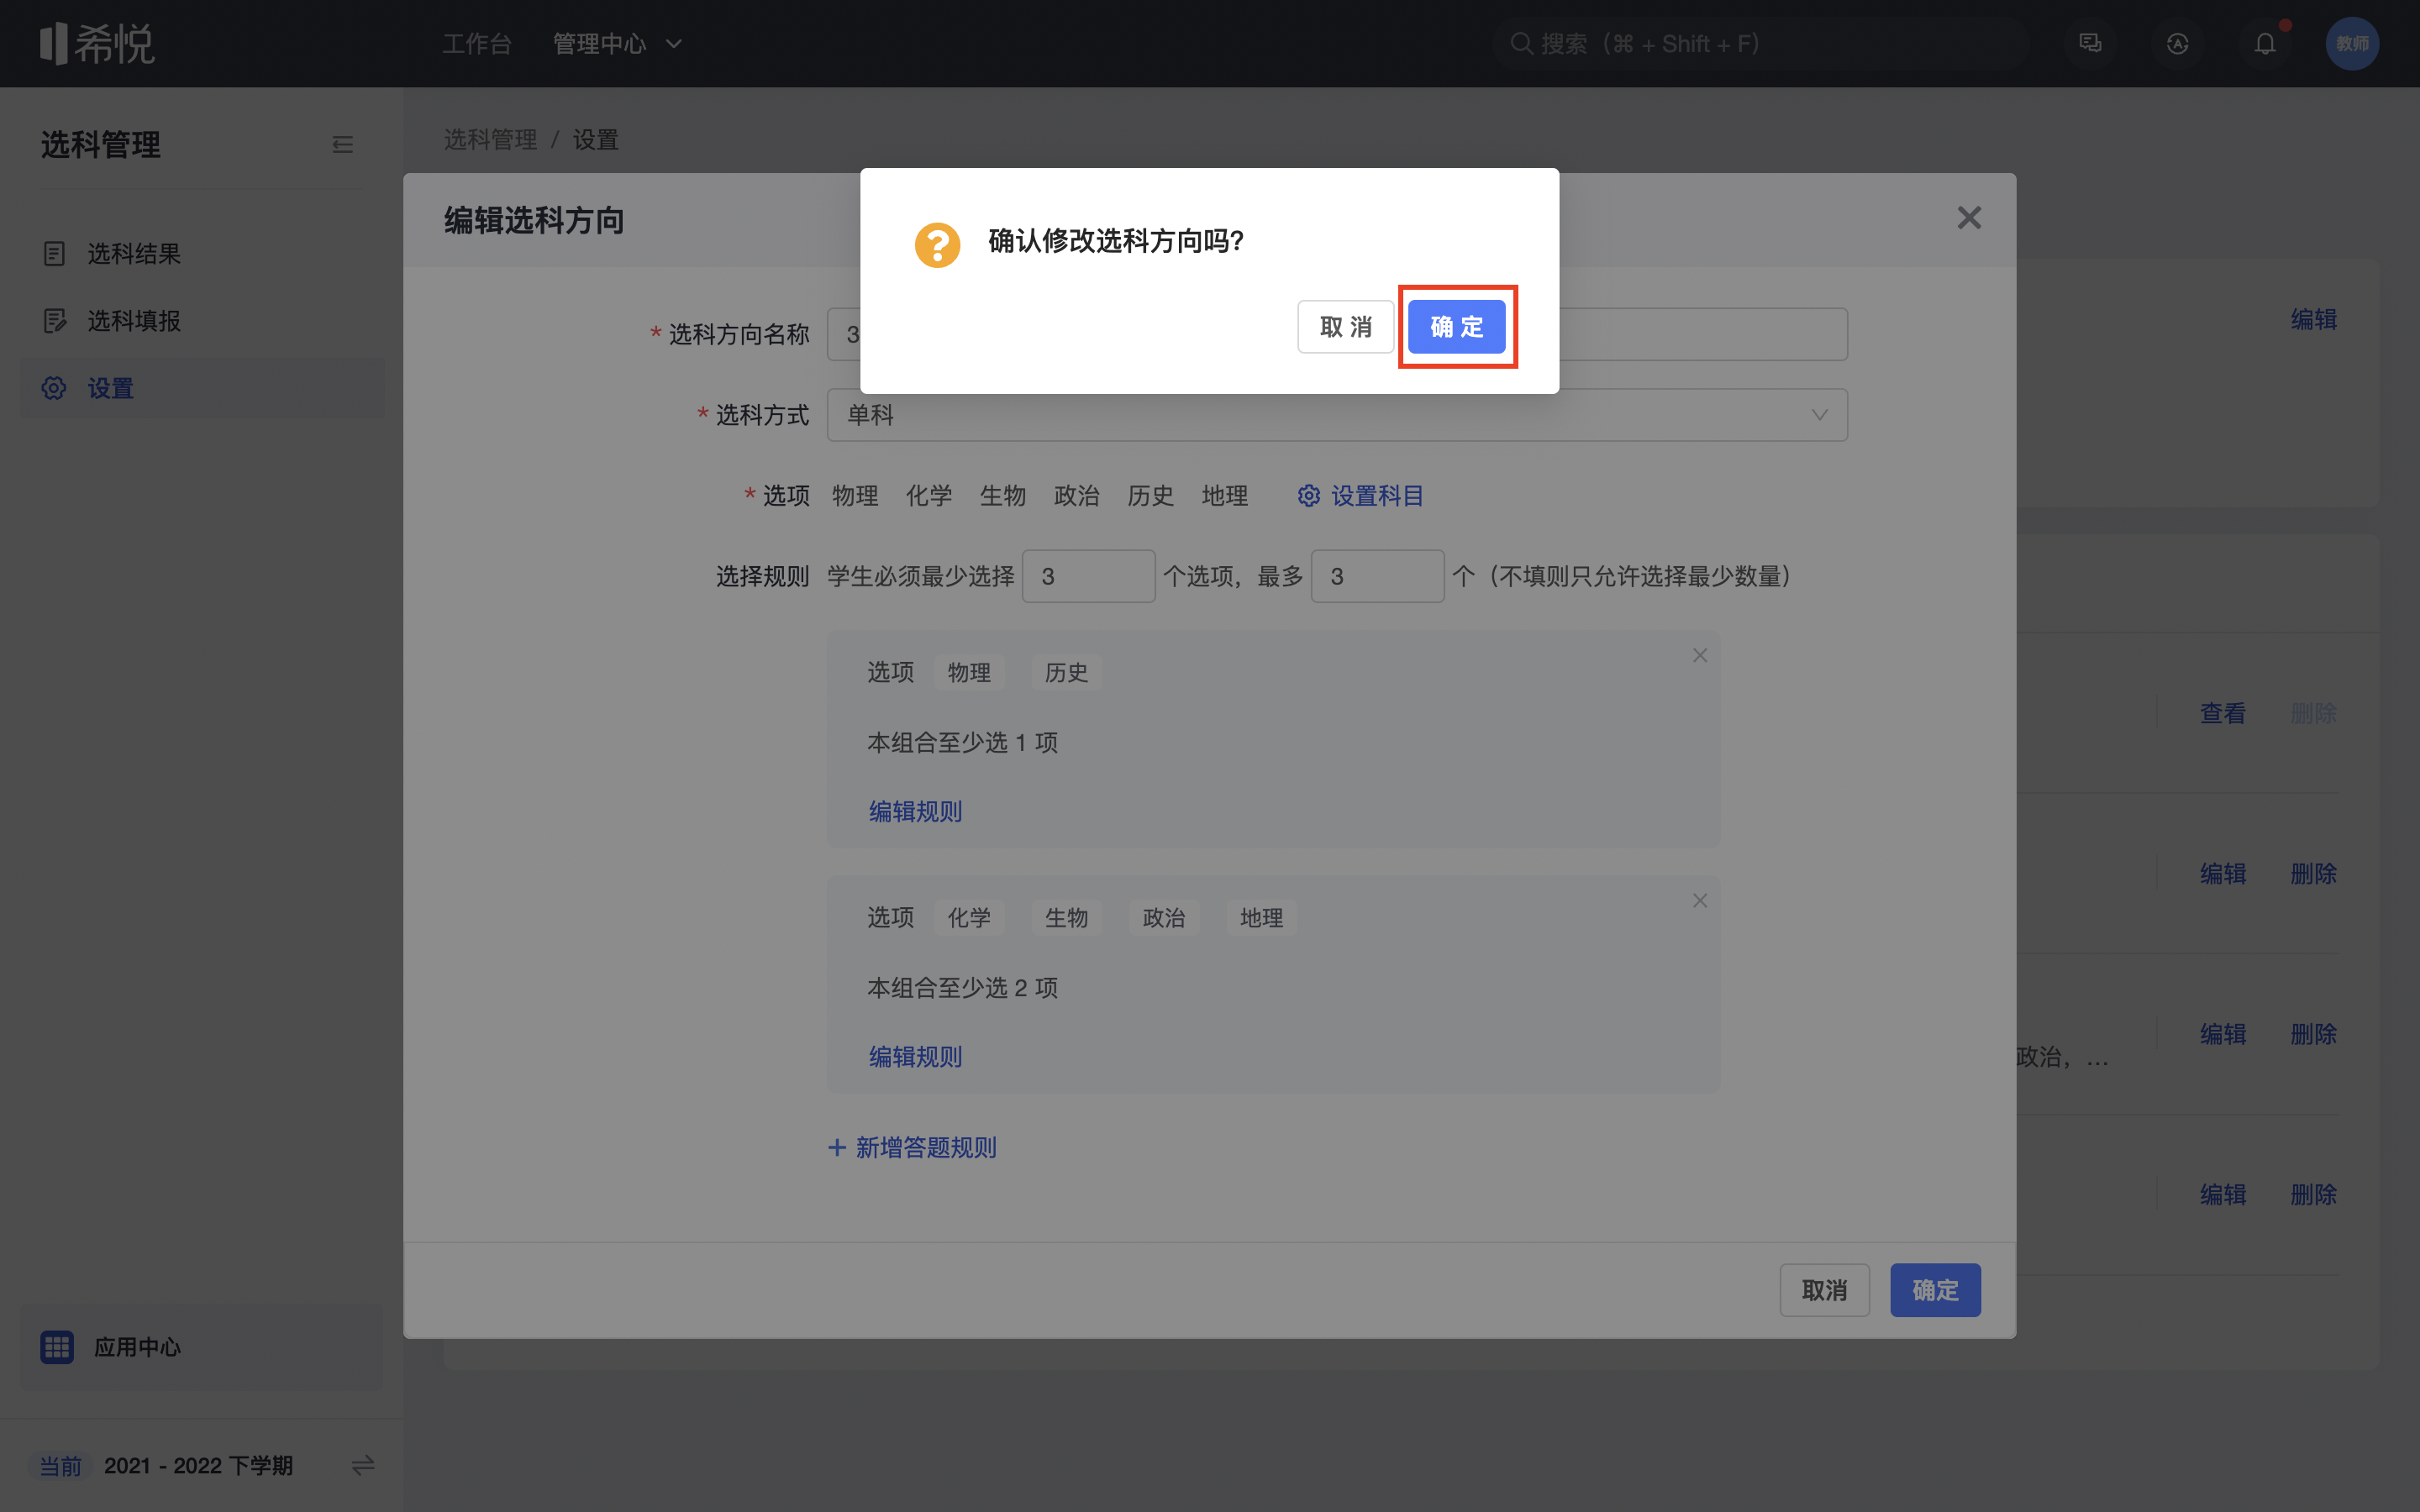Click 取消 in the confirmation dialog
This screenshot has width=2420, height=1512.
(x=1345, y=327)
